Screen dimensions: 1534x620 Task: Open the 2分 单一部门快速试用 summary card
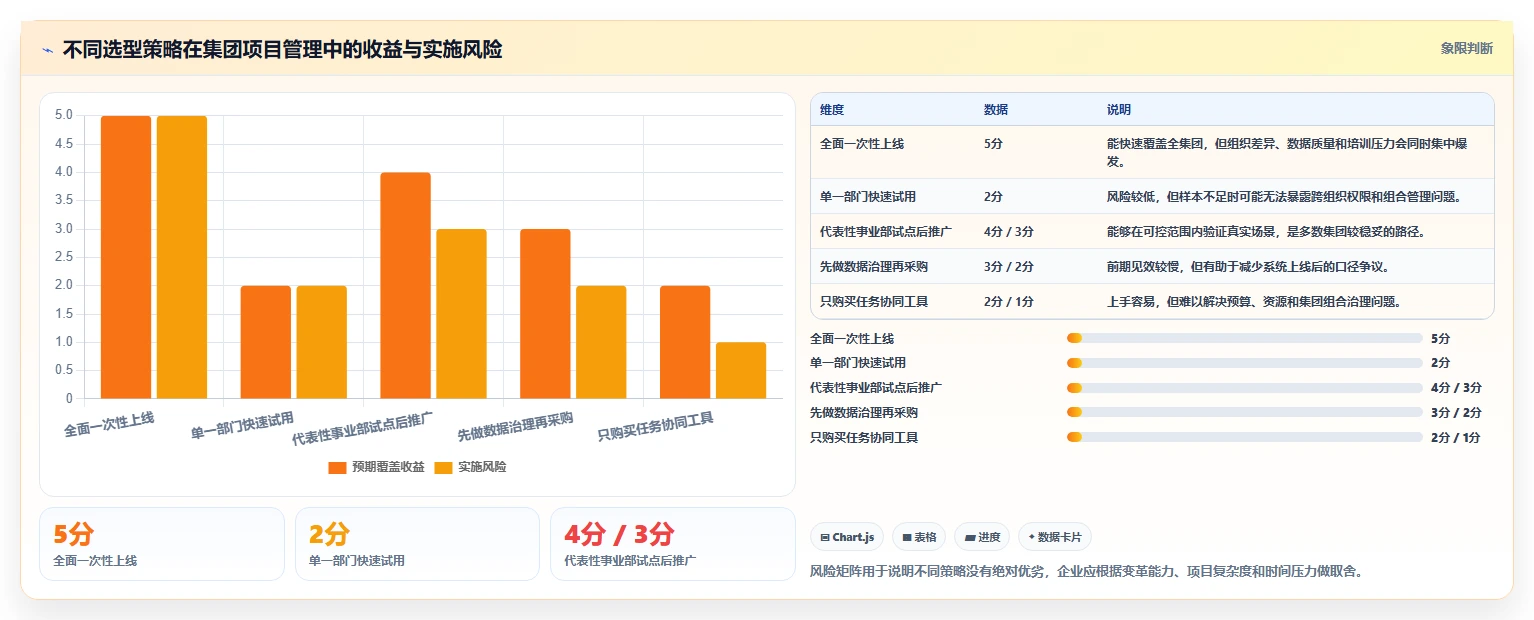pyautogui.click(x=417, y=544)
